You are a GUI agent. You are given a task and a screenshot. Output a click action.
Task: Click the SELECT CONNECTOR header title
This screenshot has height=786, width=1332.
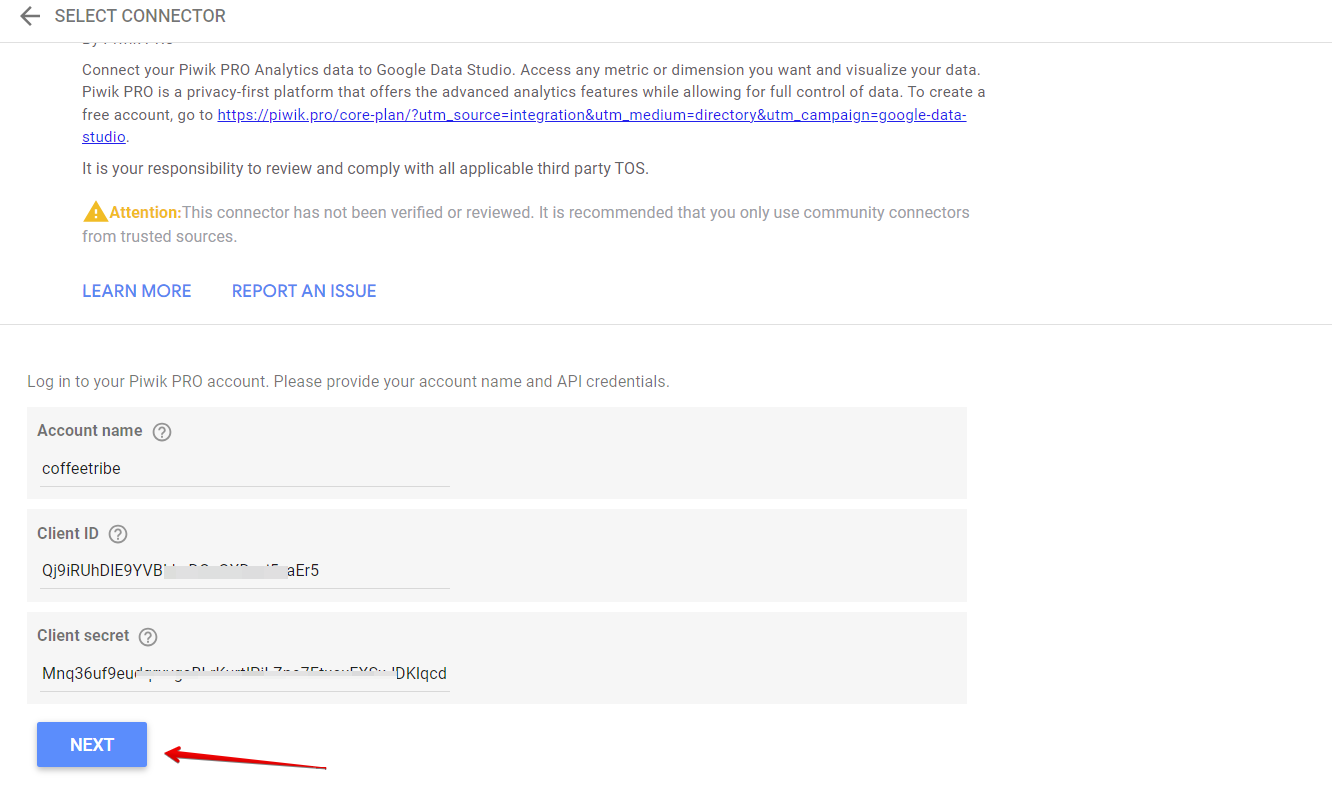[140, 16]
